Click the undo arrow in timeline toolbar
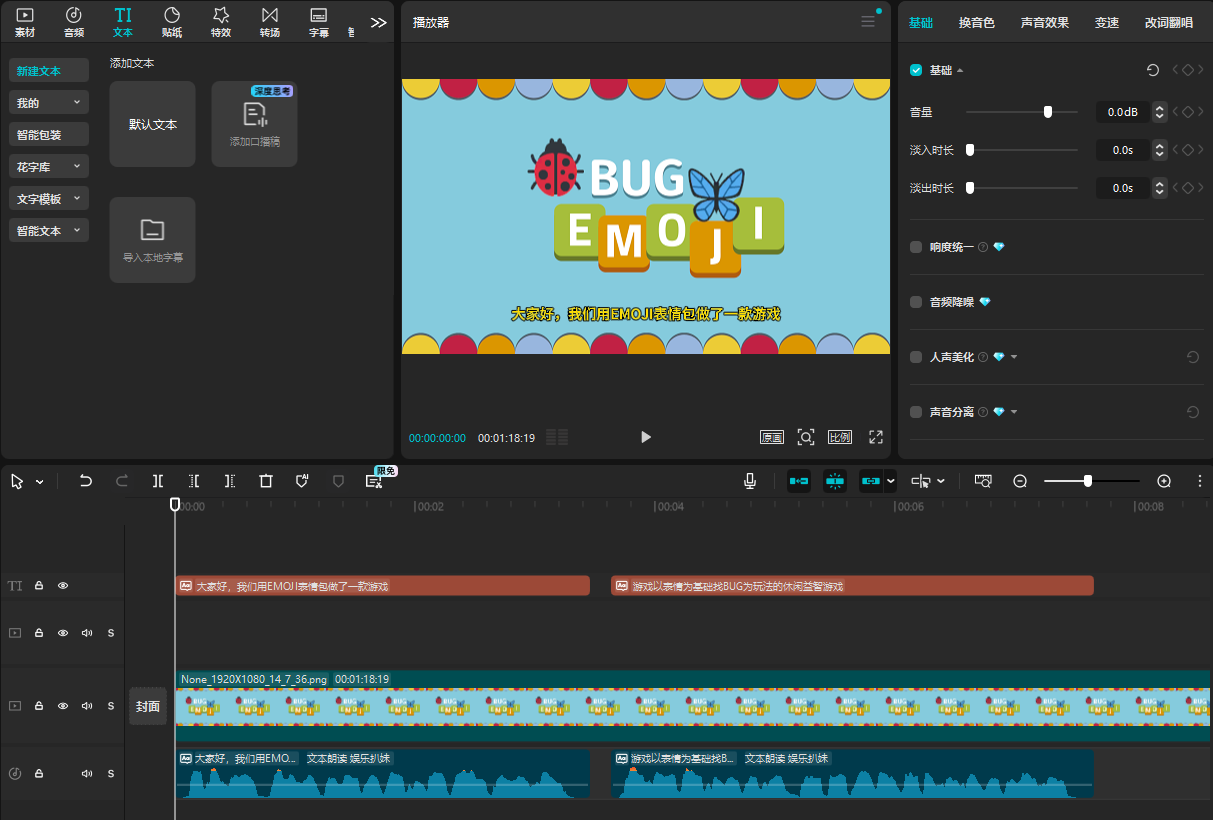The height and width of the screenshot is (820, 1213). click(86, 481)
